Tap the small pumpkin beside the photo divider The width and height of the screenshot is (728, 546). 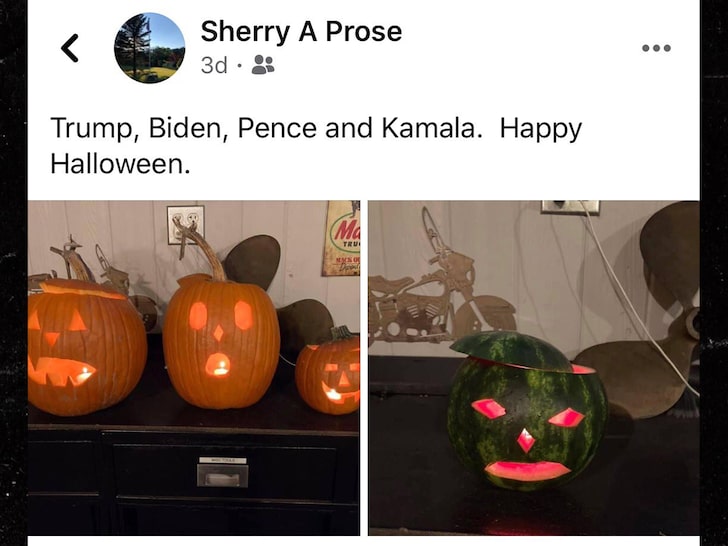click(x=329, y=374)
